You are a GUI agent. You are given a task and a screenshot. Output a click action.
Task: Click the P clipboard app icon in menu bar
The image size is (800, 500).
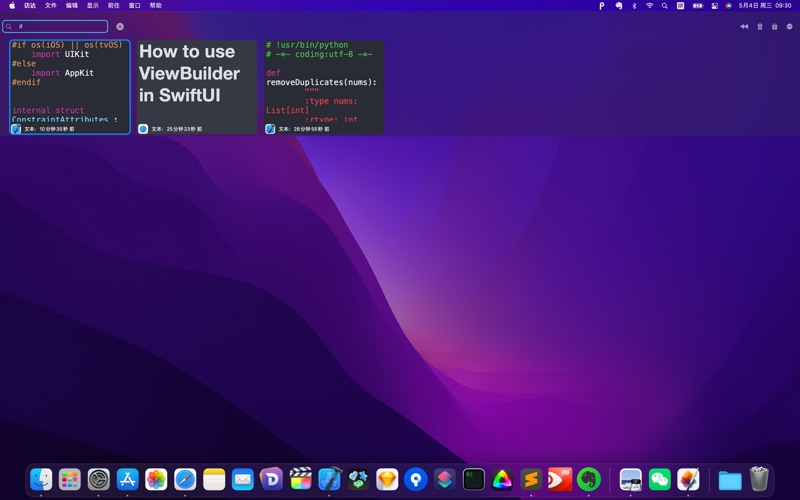click(602, 5)
